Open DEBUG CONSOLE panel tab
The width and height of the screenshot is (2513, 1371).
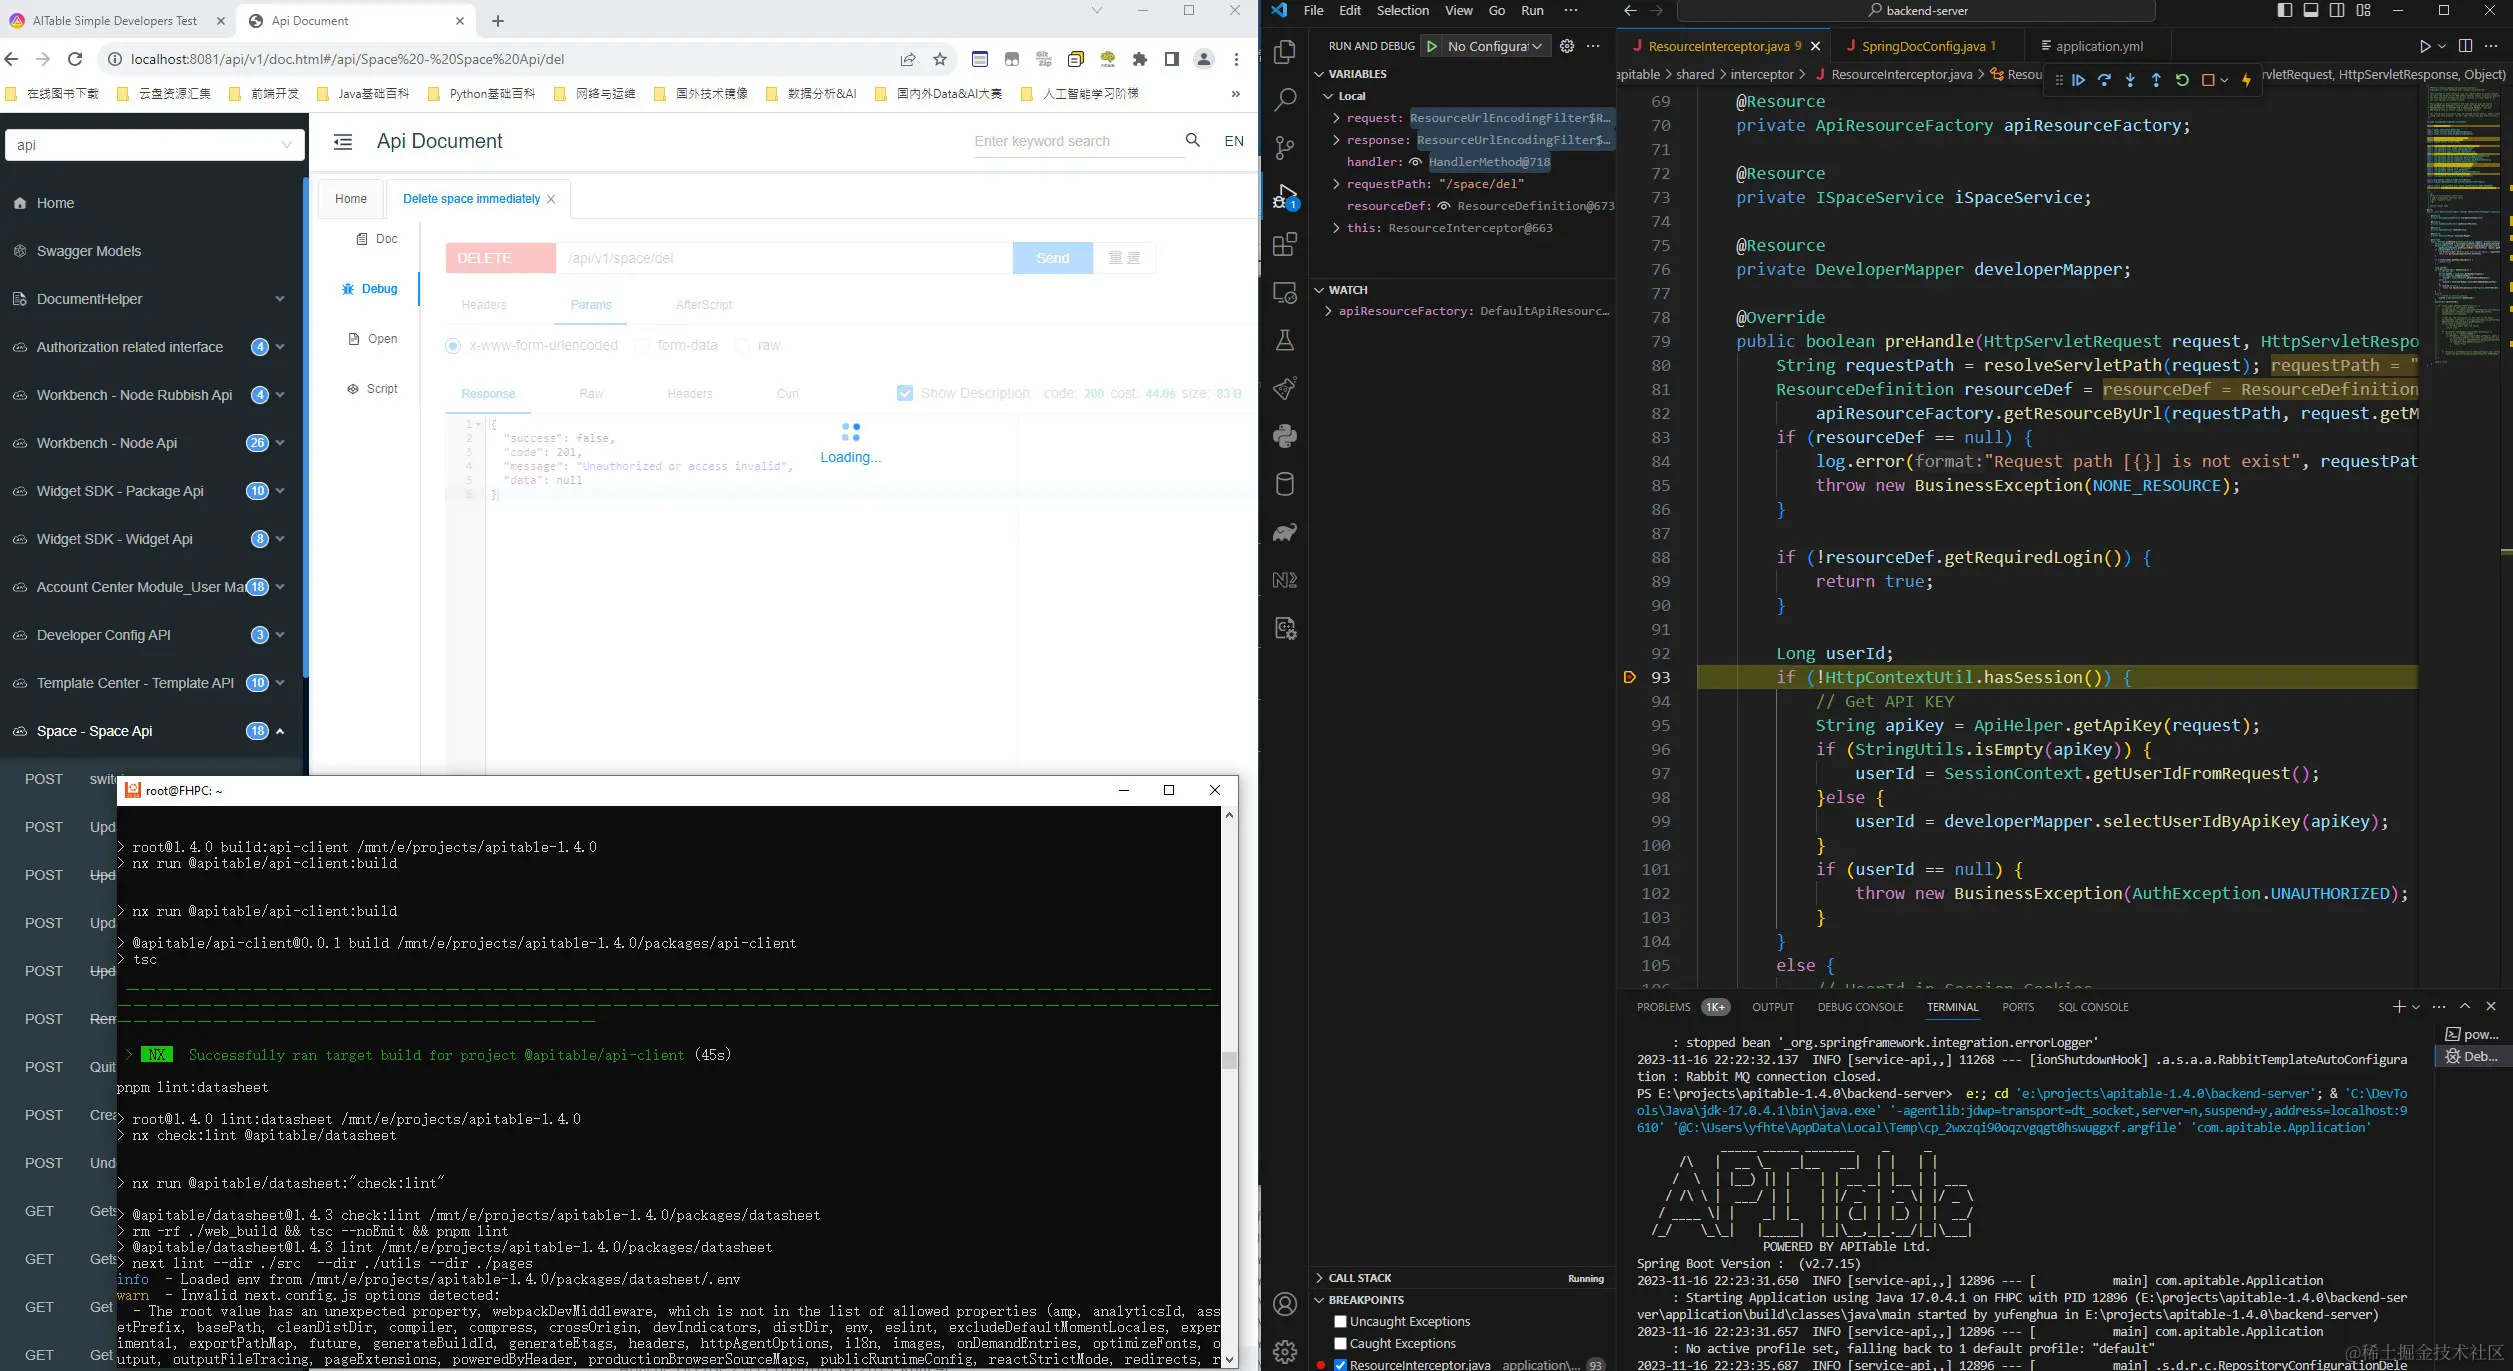pos(1860,1007)
